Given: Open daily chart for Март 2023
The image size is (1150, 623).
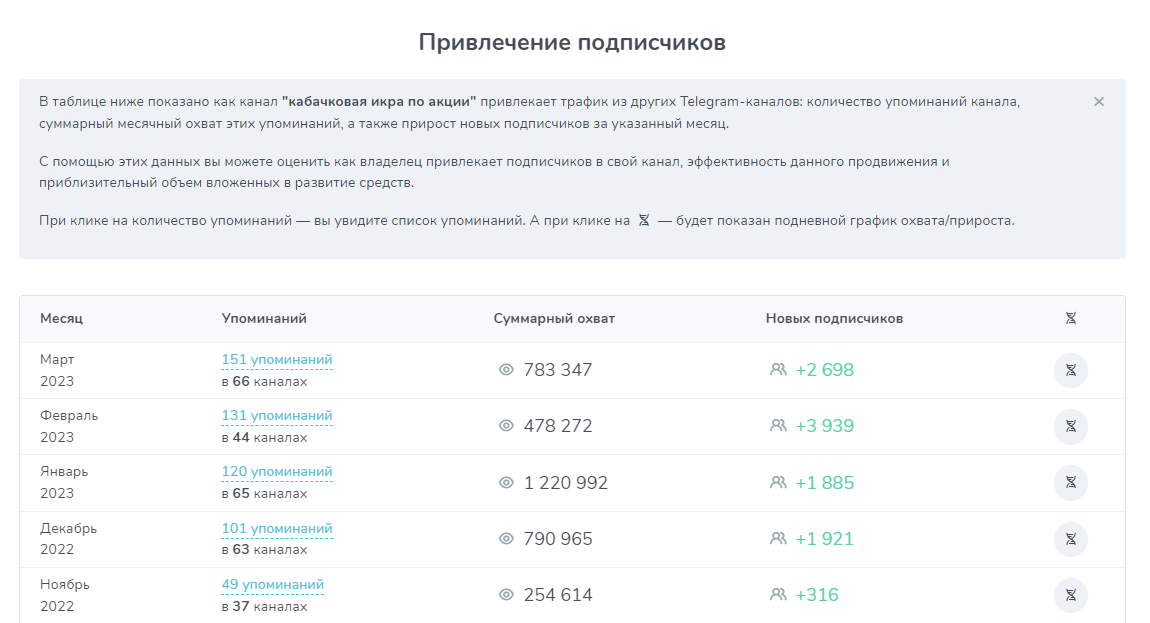Looking at the screenshot, I should pyautogui.click(x=1070, y=370).
